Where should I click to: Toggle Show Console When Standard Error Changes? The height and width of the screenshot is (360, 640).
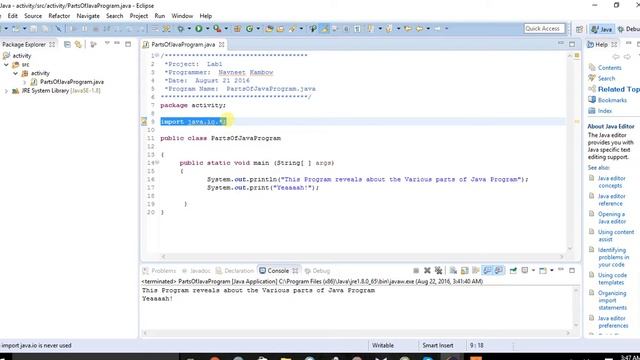coord(499,270)
